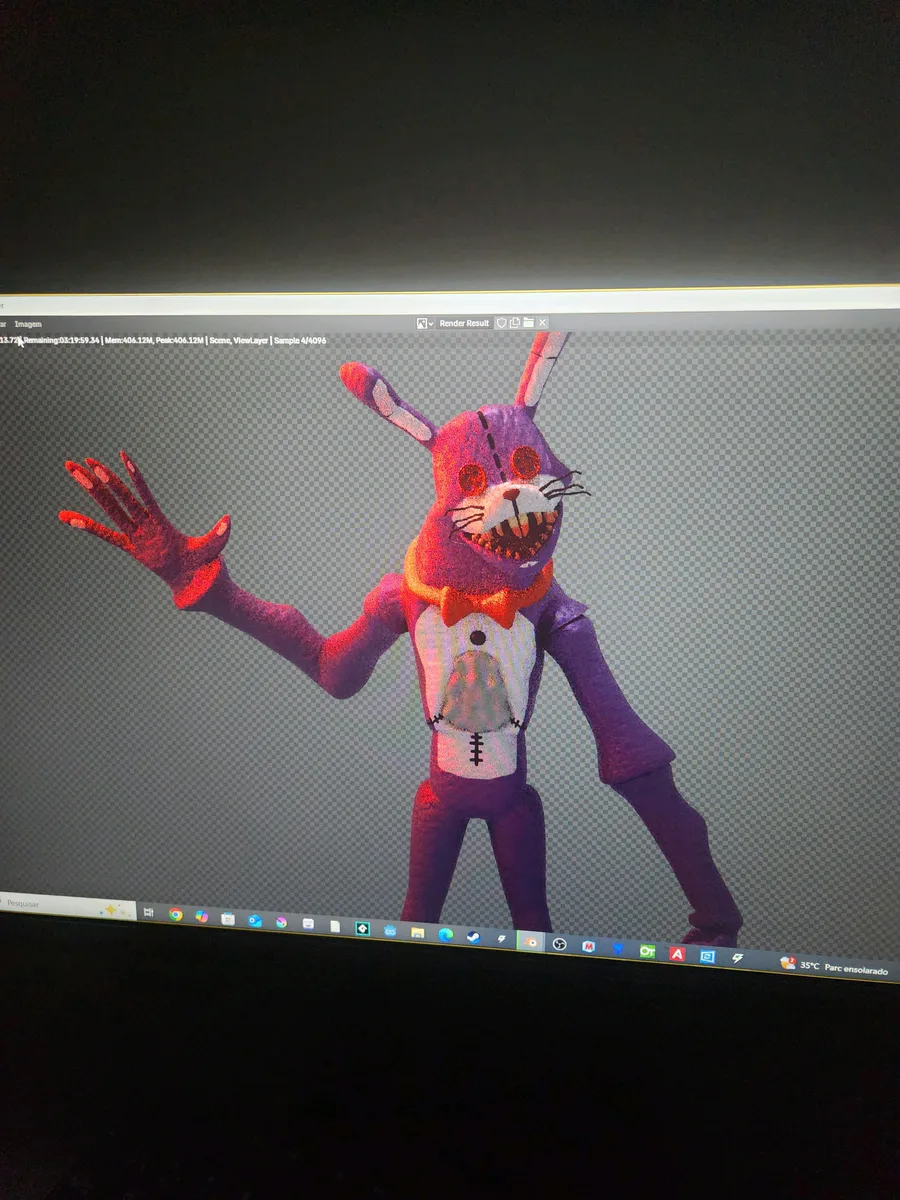Open the Imagem menu

coord(28,324)
